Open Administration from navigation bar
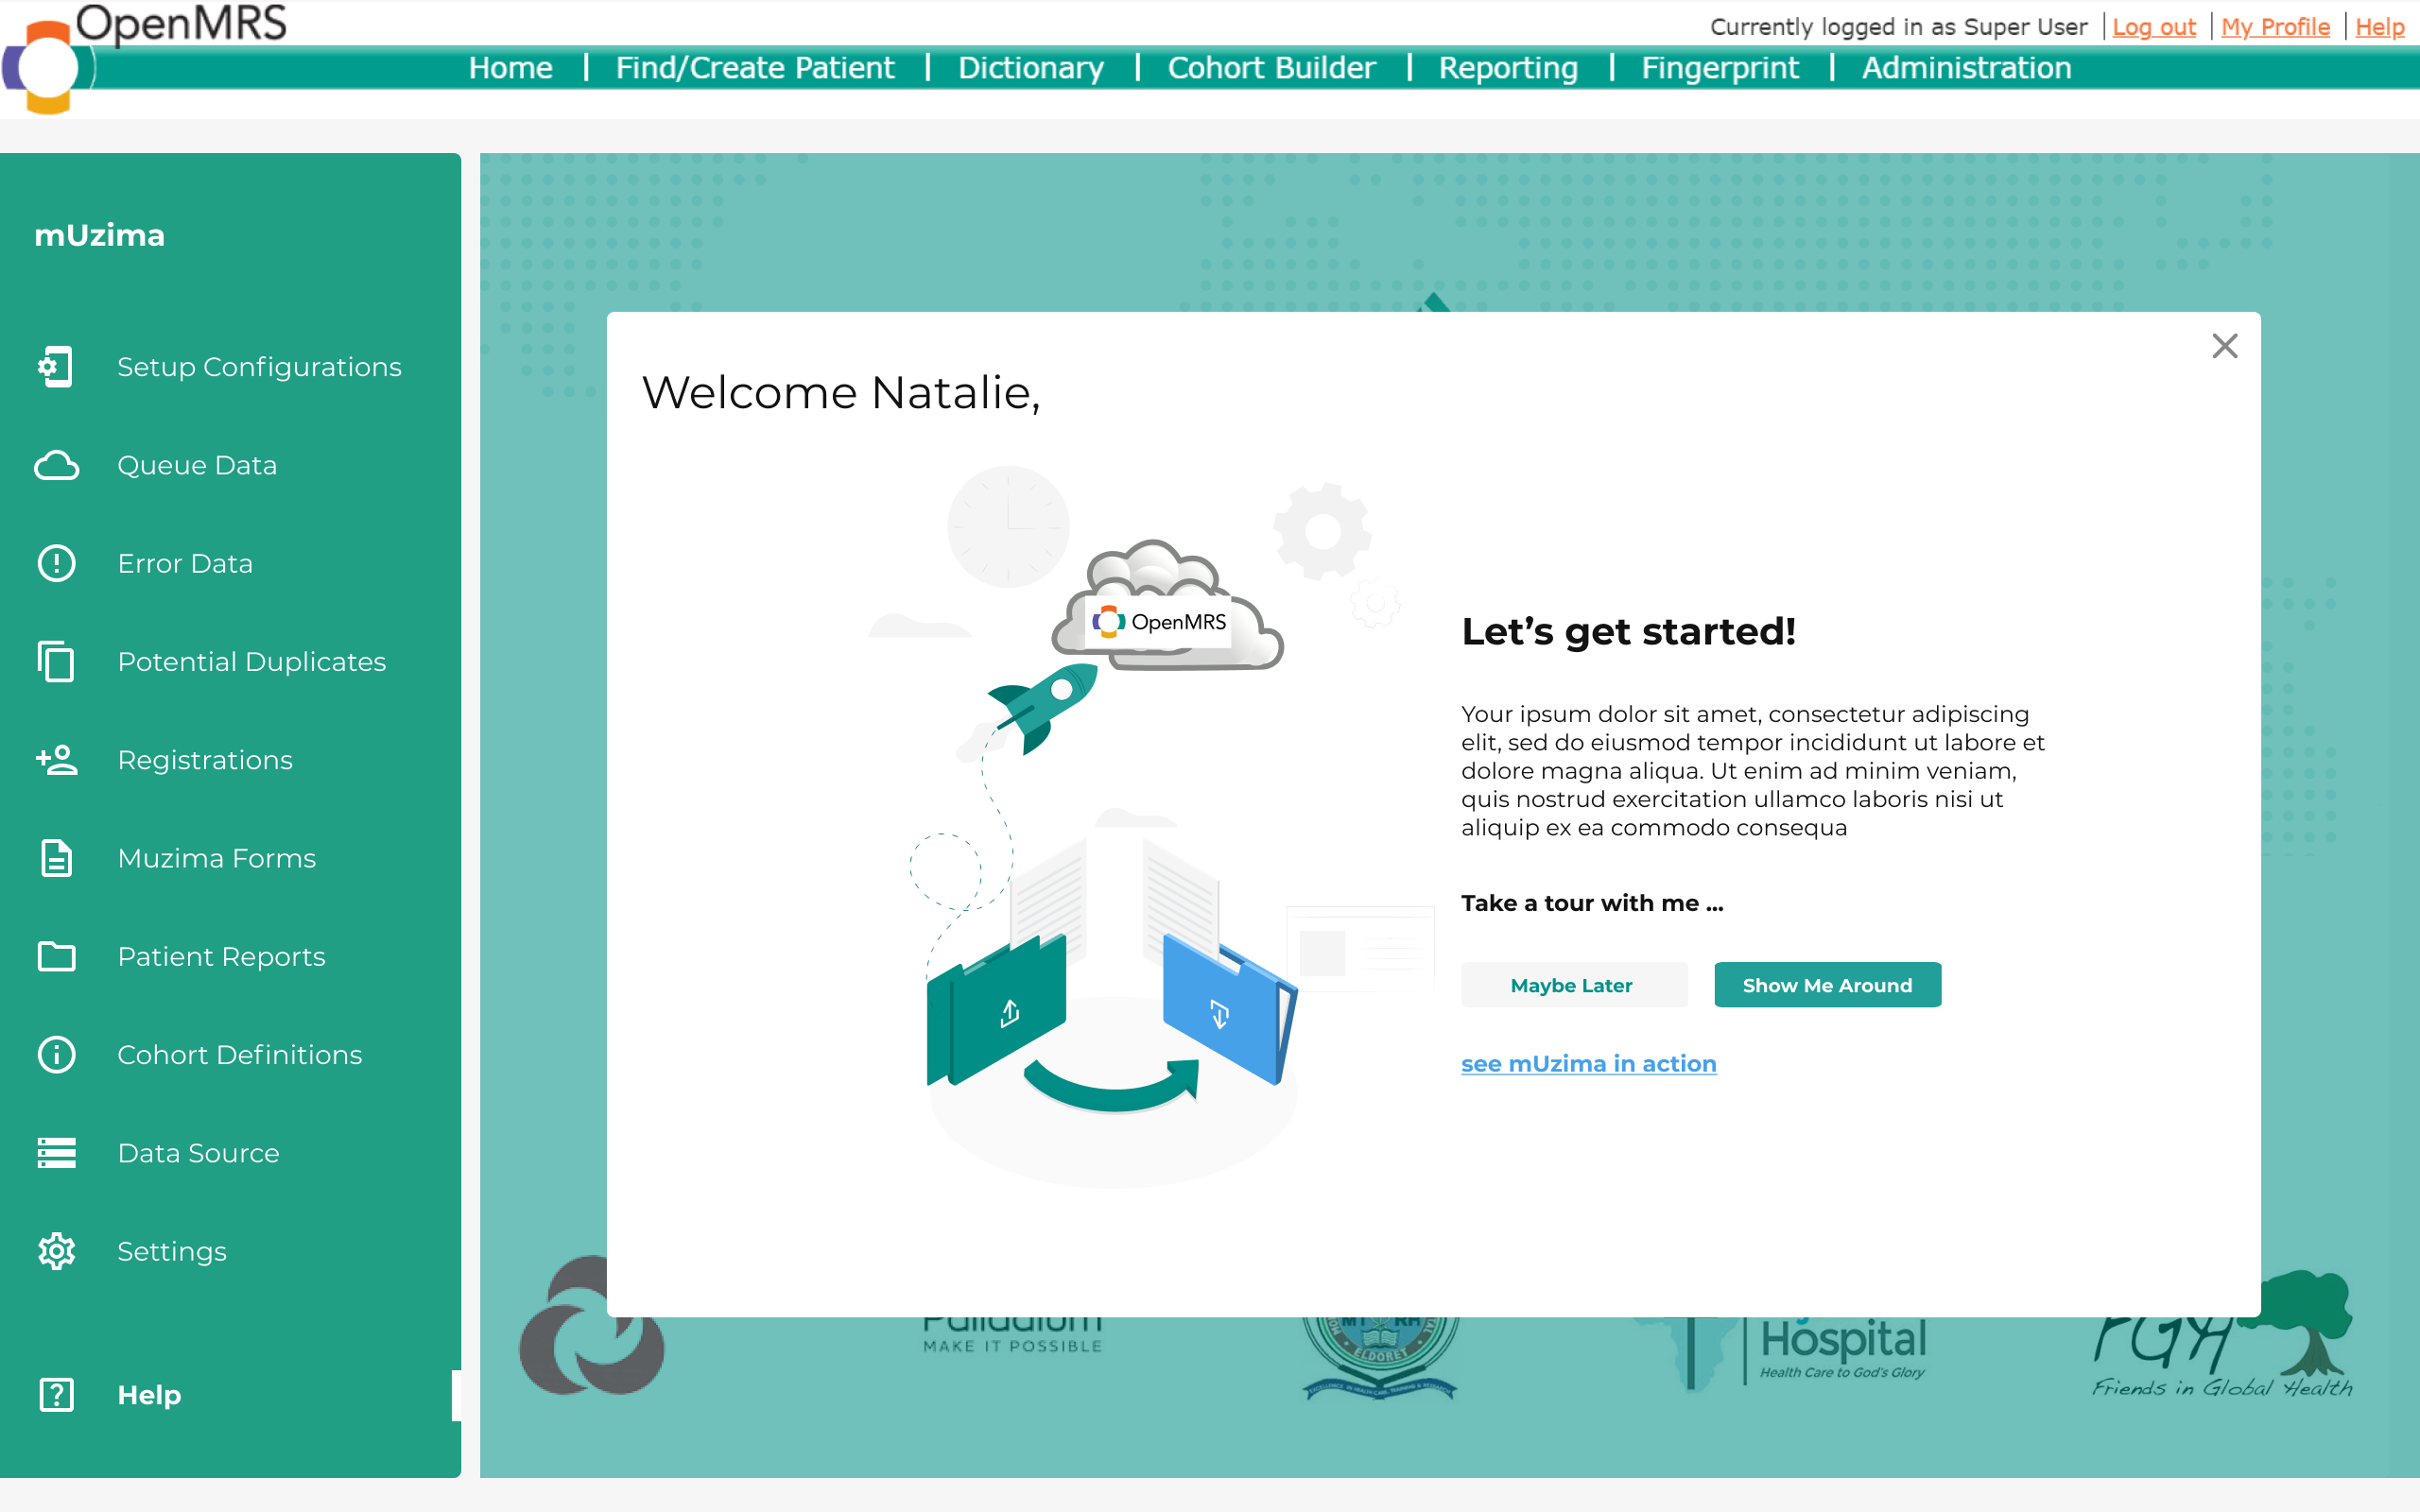Image resolution: width=2420 pixels, height=1512 pixels. pos(1966,67)
